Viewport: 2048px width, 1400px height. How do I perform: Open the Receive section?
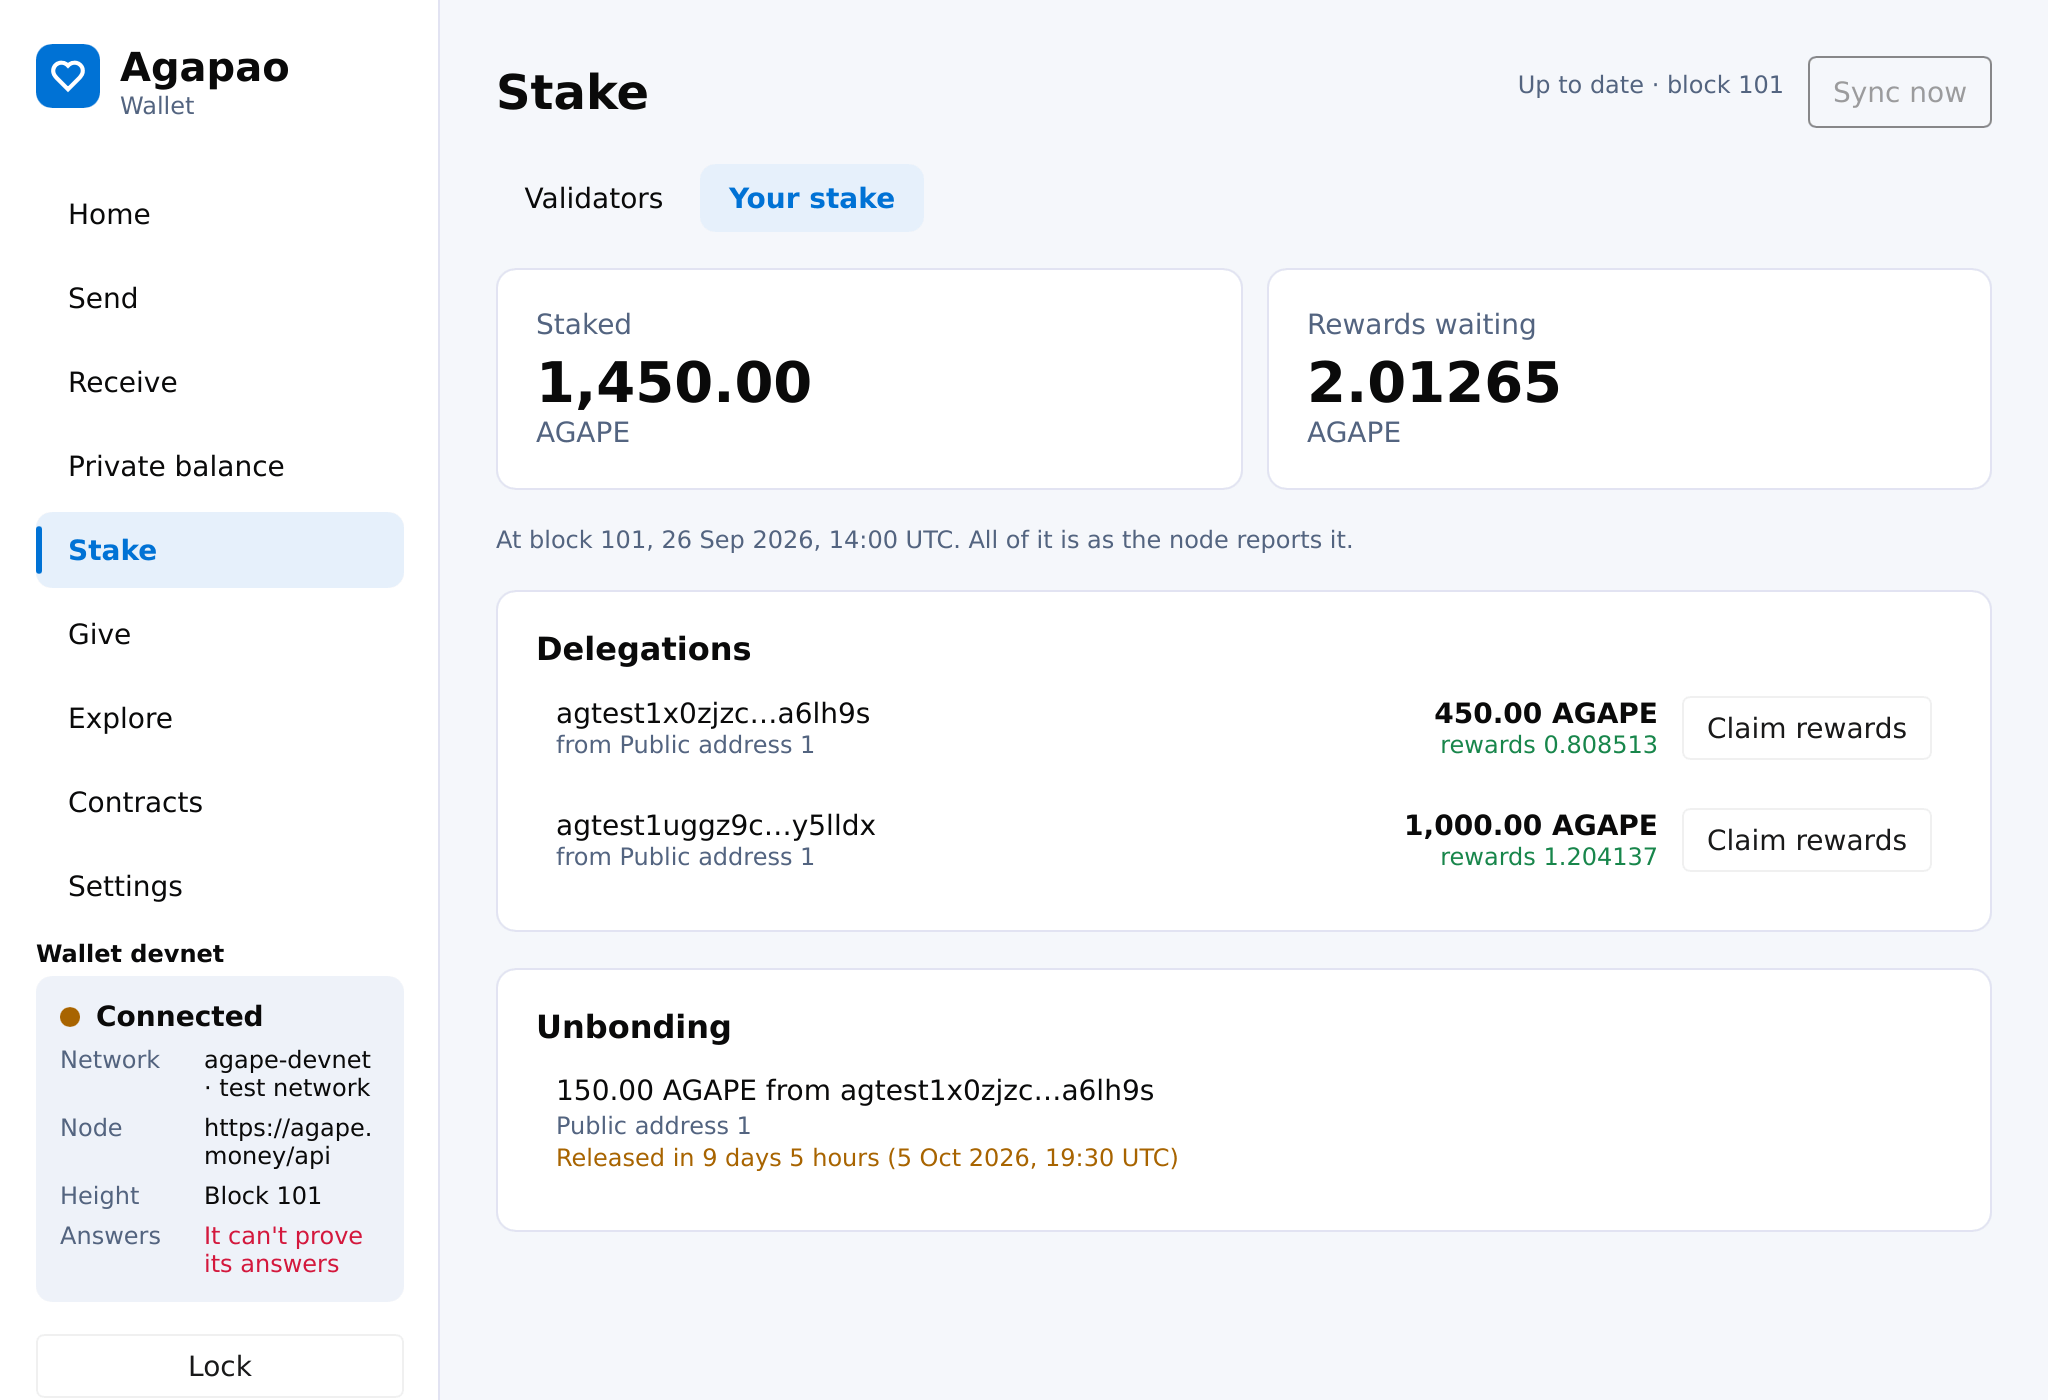(220, 382)
